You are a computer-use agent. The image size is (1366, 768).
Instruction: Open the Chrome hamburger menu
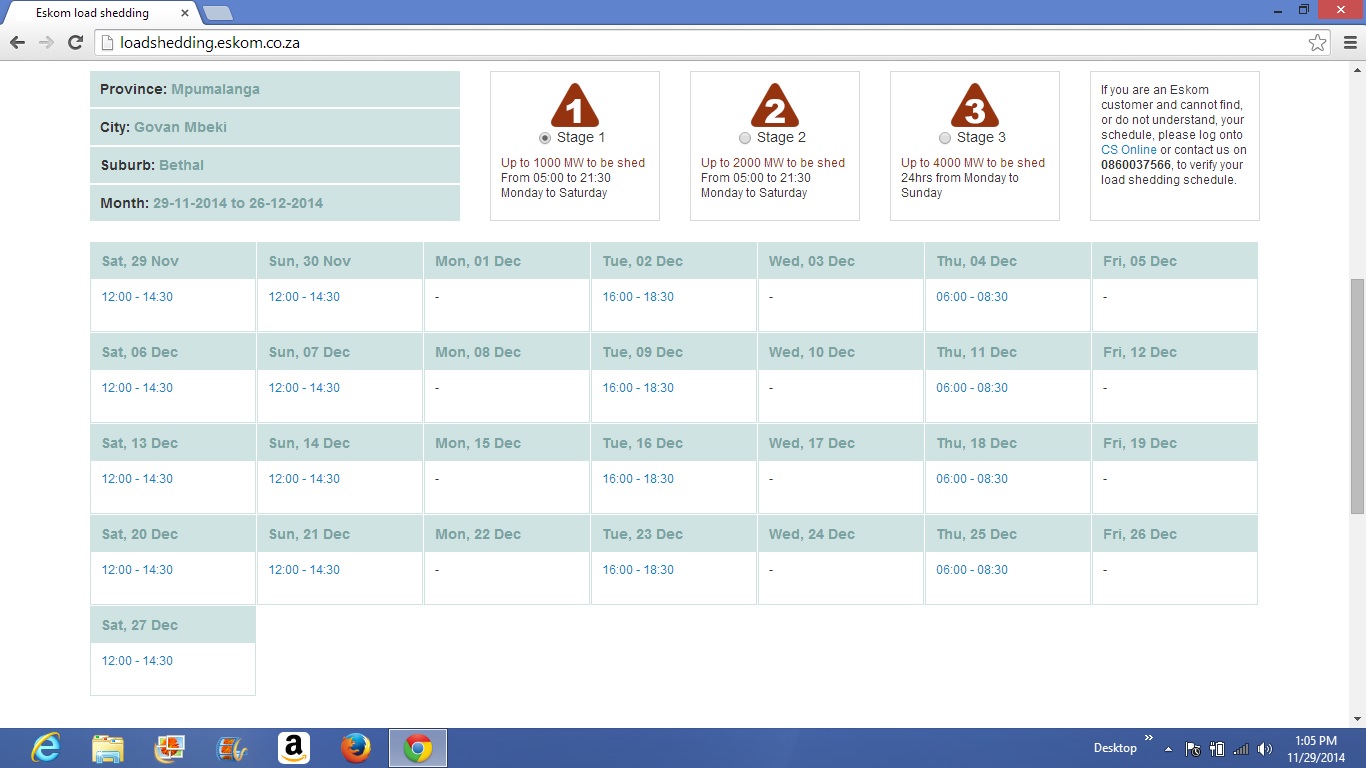1351,43
